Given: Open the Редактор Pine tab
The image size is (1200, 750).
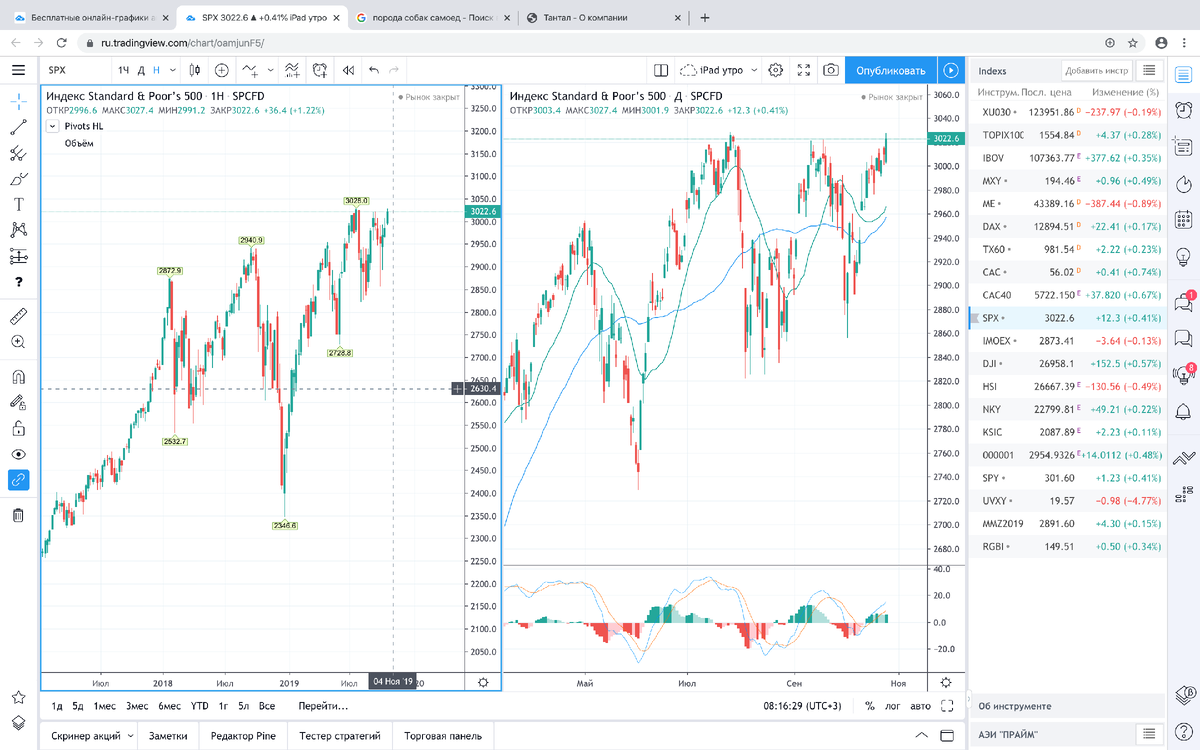Looking at the screenshot, I should (243, 736).
